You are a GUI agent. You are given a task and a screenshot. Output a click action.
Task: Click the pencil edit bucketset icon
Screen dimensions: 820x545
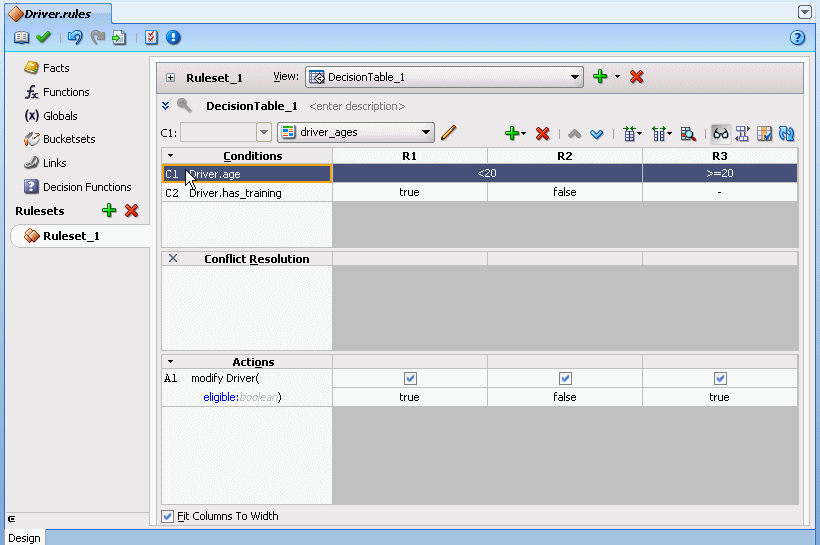pos(449,133)
